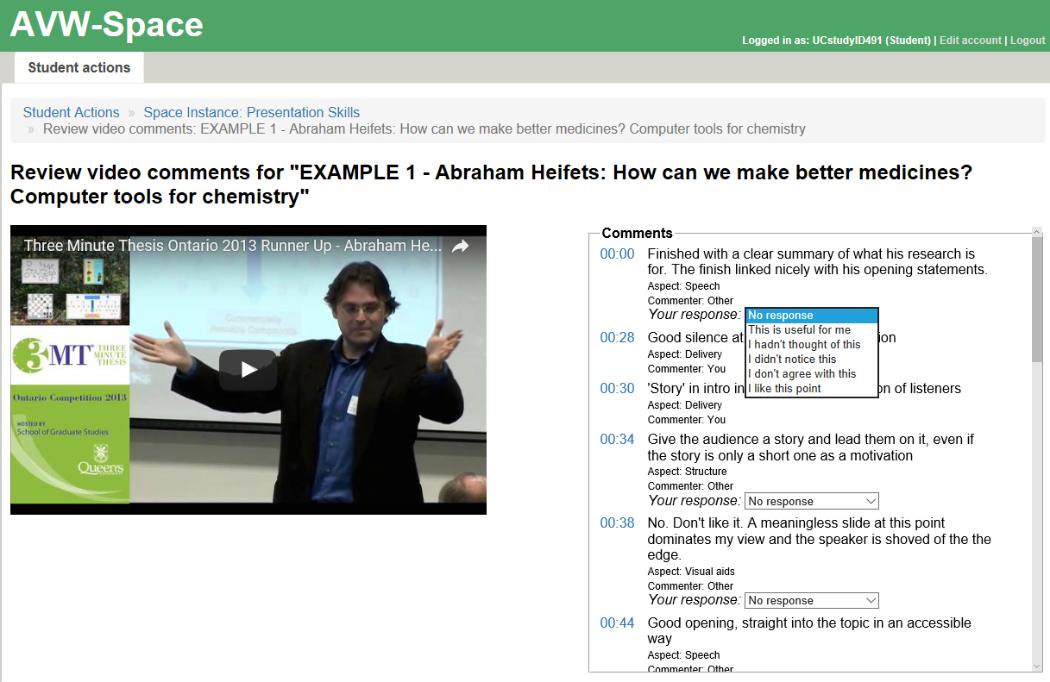The height and width of the screenshot is (682, 1050).
Task: Choose 'I didn't notice this' option
Action: coord(811,359)
